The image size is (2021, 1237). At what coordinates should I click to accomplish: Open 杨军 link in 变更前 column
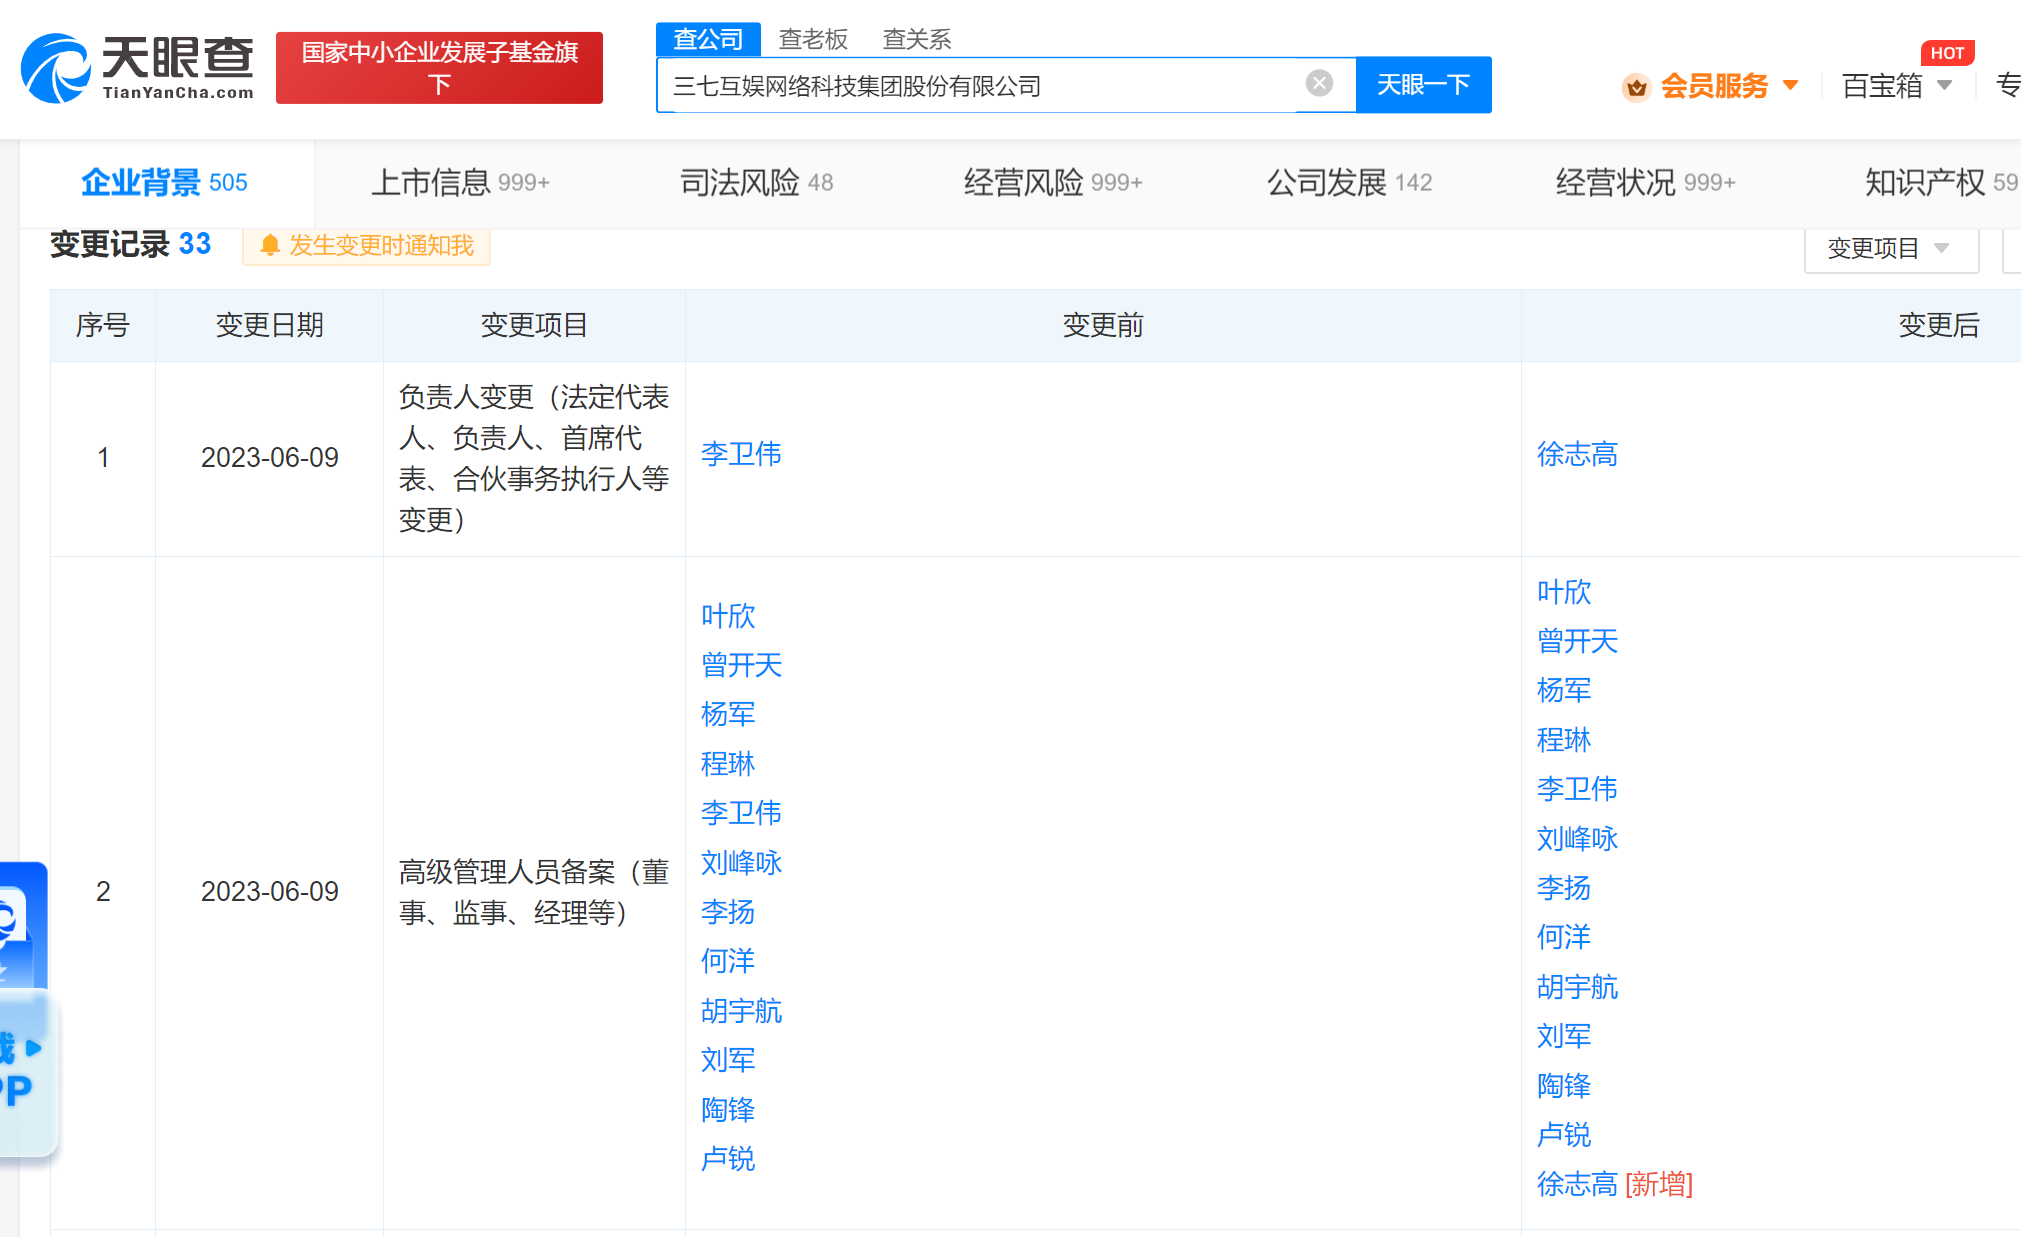pyautogui.click(x=728, y=714)
